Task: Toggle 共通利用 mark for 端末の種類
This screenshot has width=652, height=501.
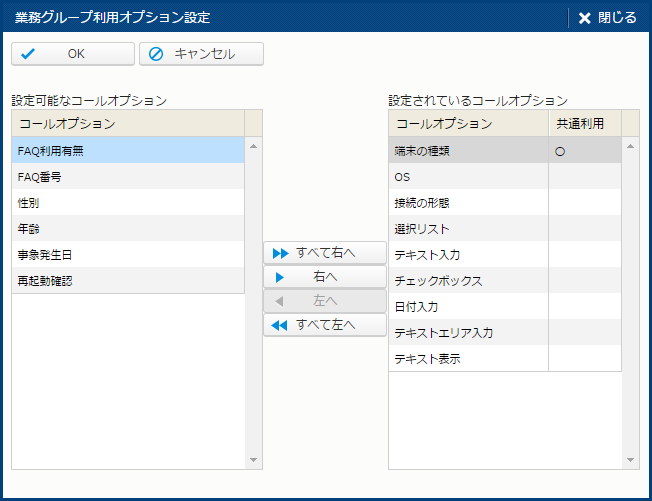Action: coord(584,151)
